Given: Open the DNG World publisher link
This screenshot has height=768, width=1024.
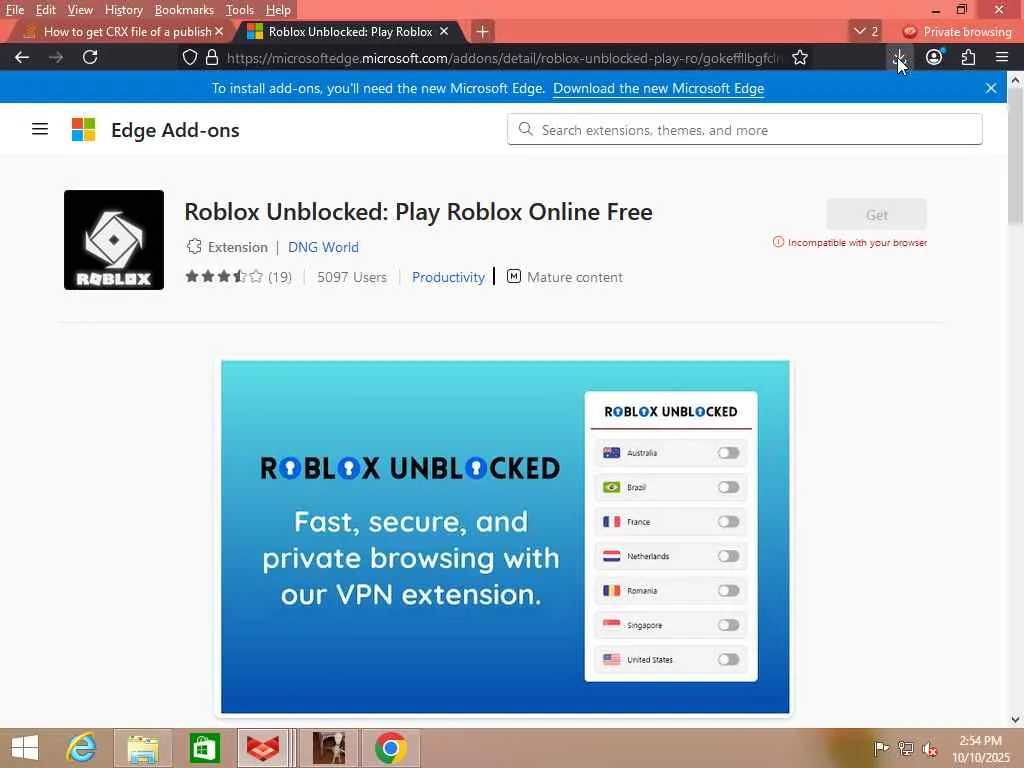Looking at the screenshot, I should [x=323, y=247].
